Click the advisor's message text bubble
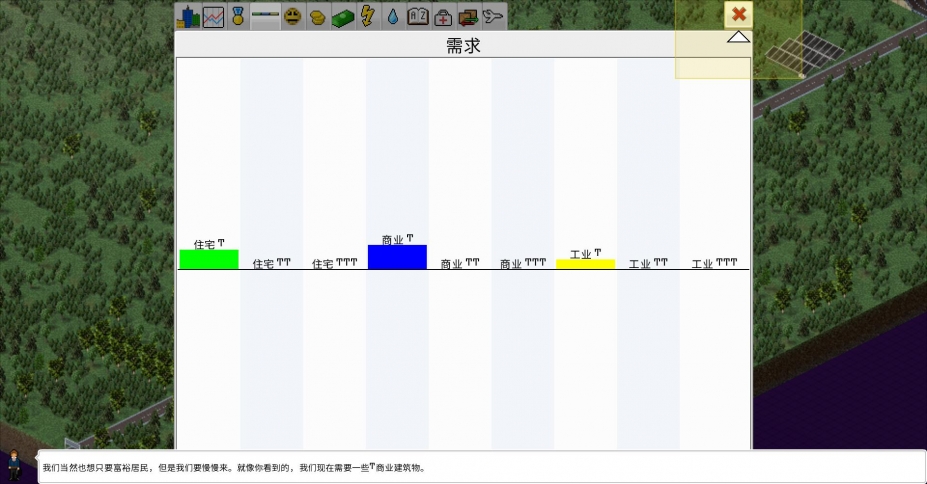The width and height of the screenshot is (927, 484). tap(480, 467)
